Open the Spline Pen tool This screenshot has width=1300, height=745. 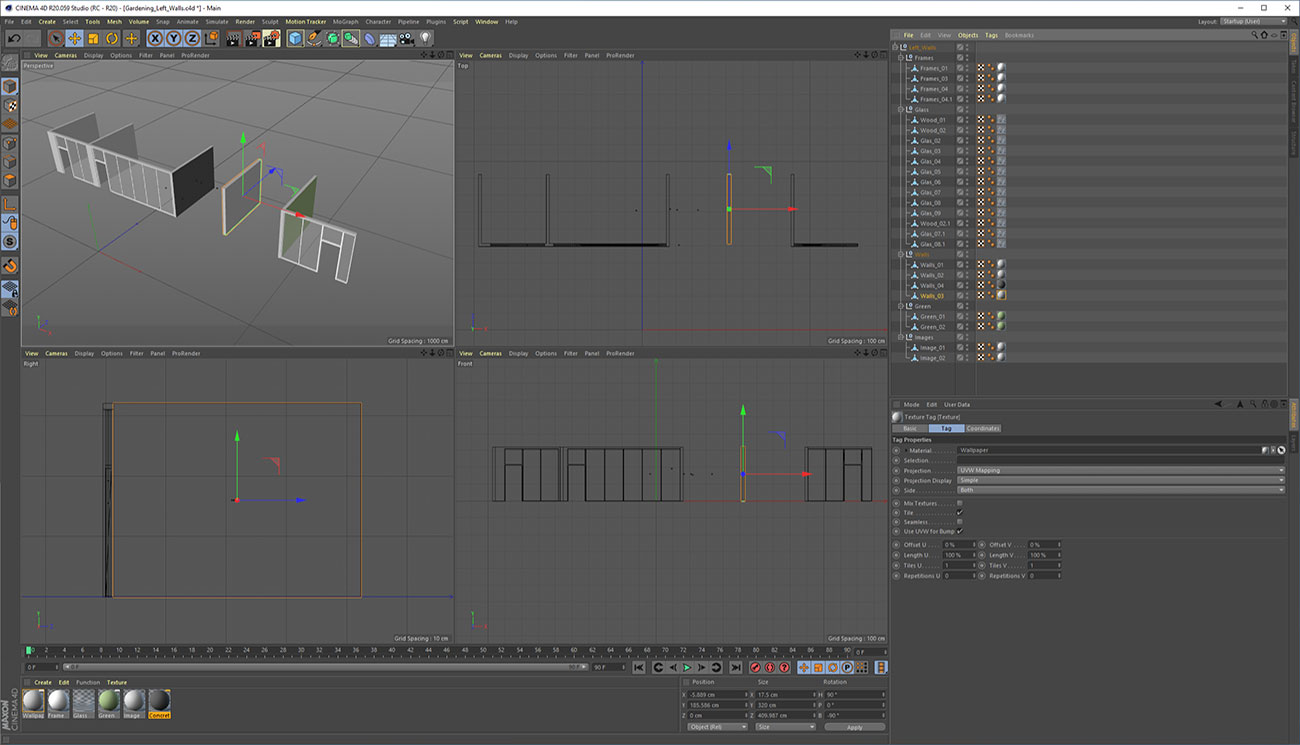(314, 38)
